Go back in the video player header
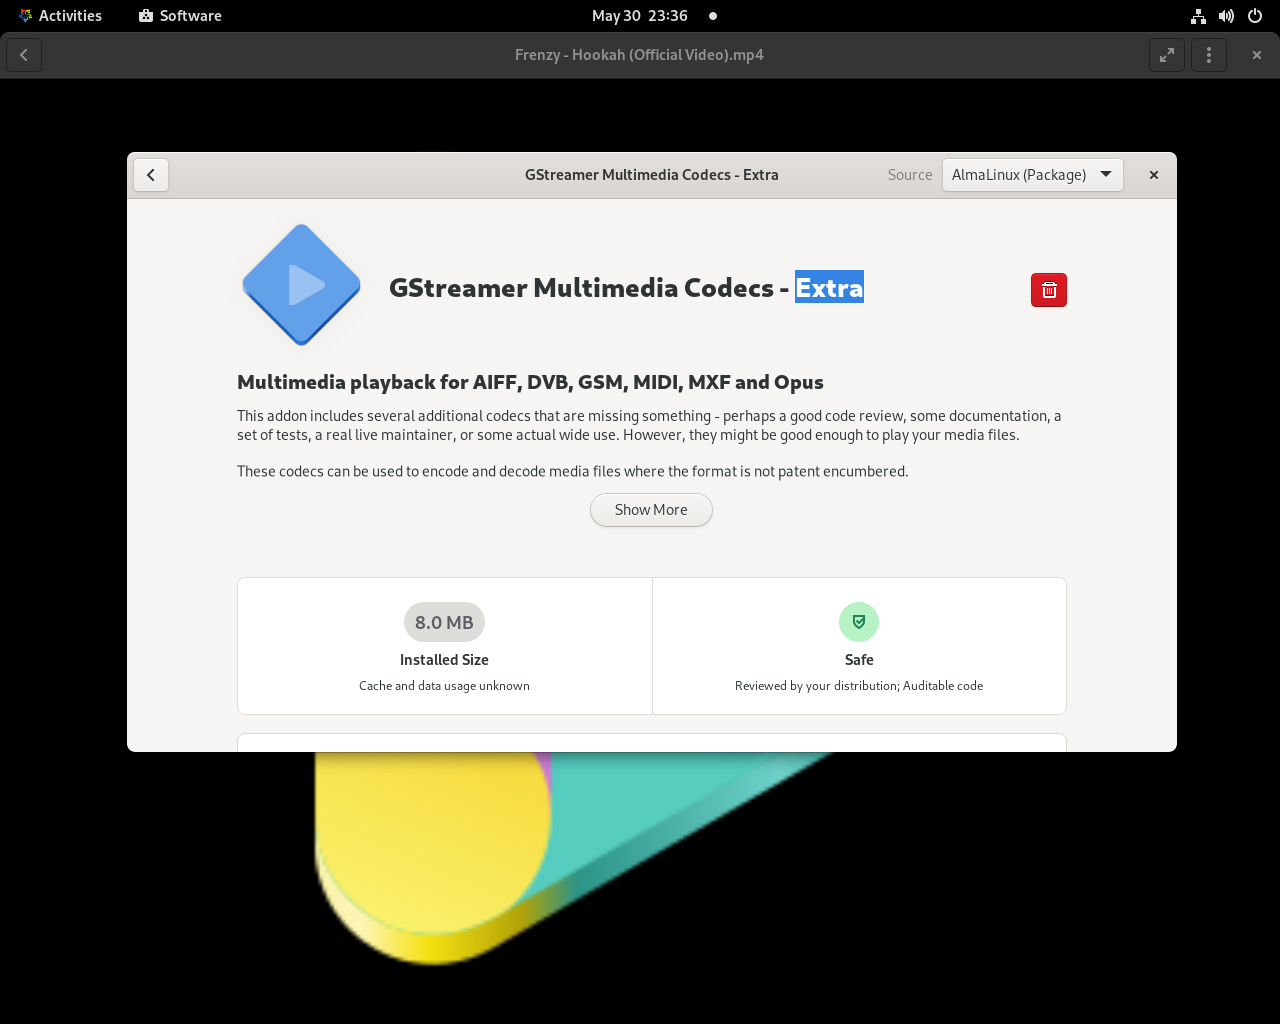The height and width of the screenshot is (1024, 1280). 24,55
